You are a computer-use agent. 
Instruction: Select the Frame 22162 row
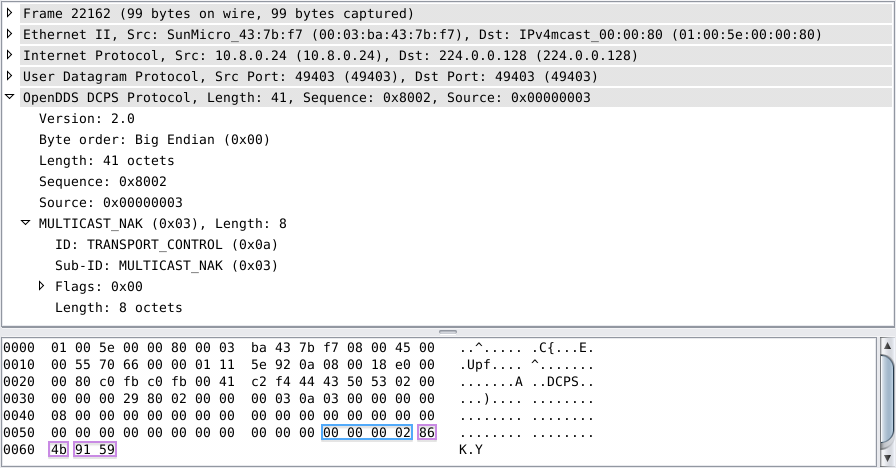455,14
